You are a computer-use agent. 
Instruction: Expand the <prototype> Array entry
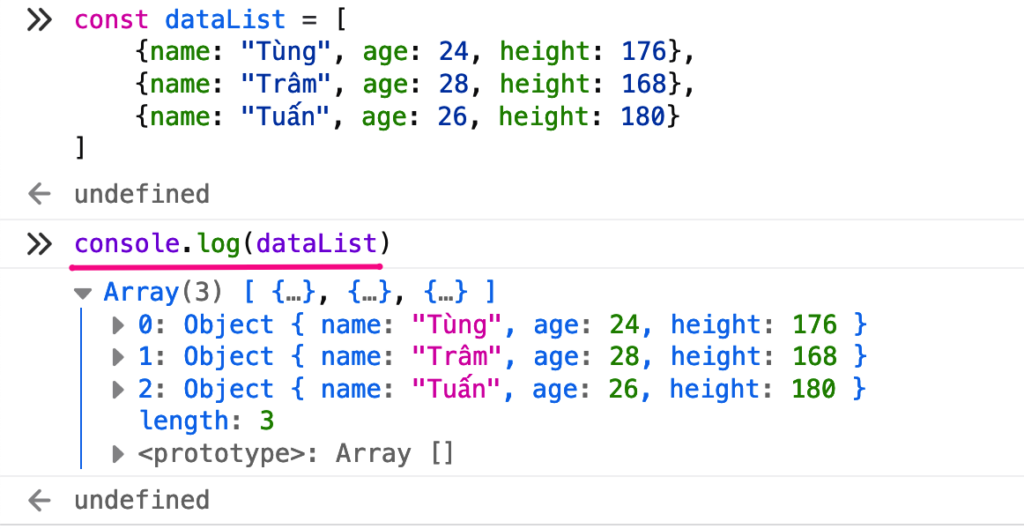click(x=119, y=454)
